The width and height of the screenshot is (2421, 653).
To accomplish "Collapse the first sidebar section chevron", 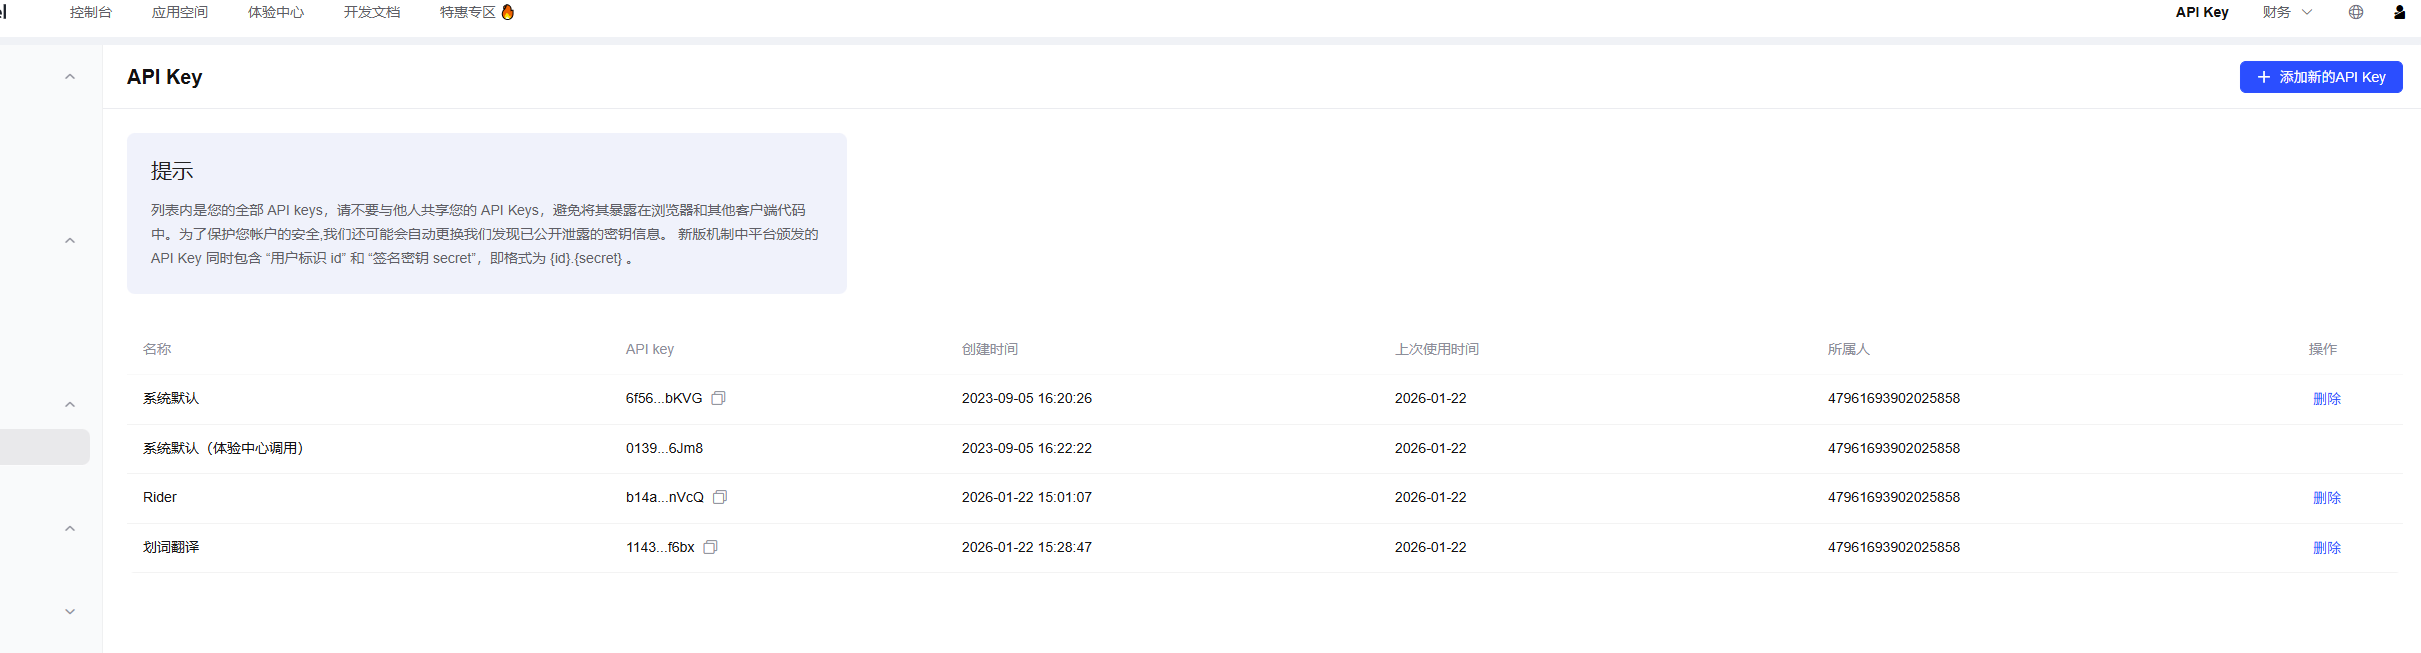I will 70,77.
